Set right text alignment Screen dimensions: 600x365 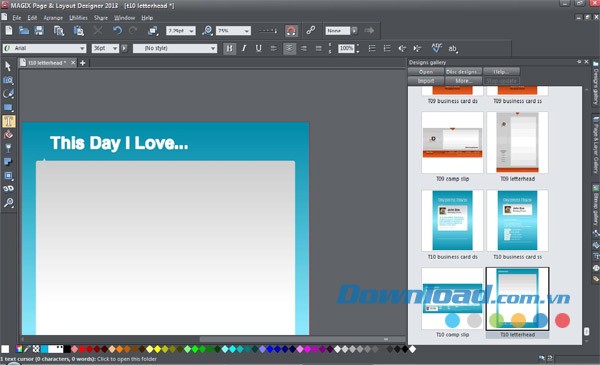tap(303, 48)
